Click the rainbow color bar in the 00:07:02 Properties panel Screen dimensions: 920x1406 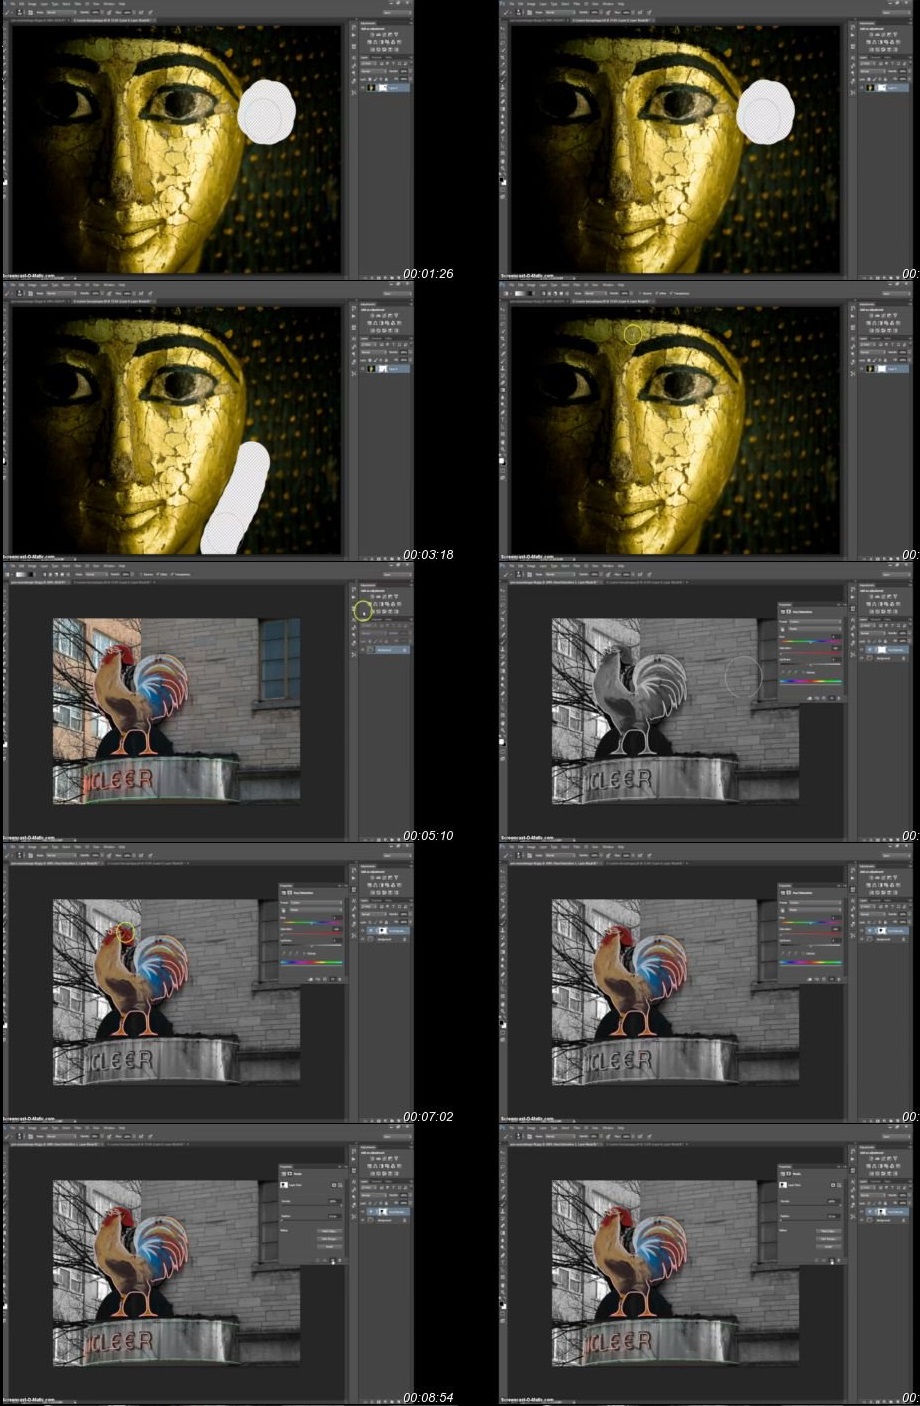point(312,962)
